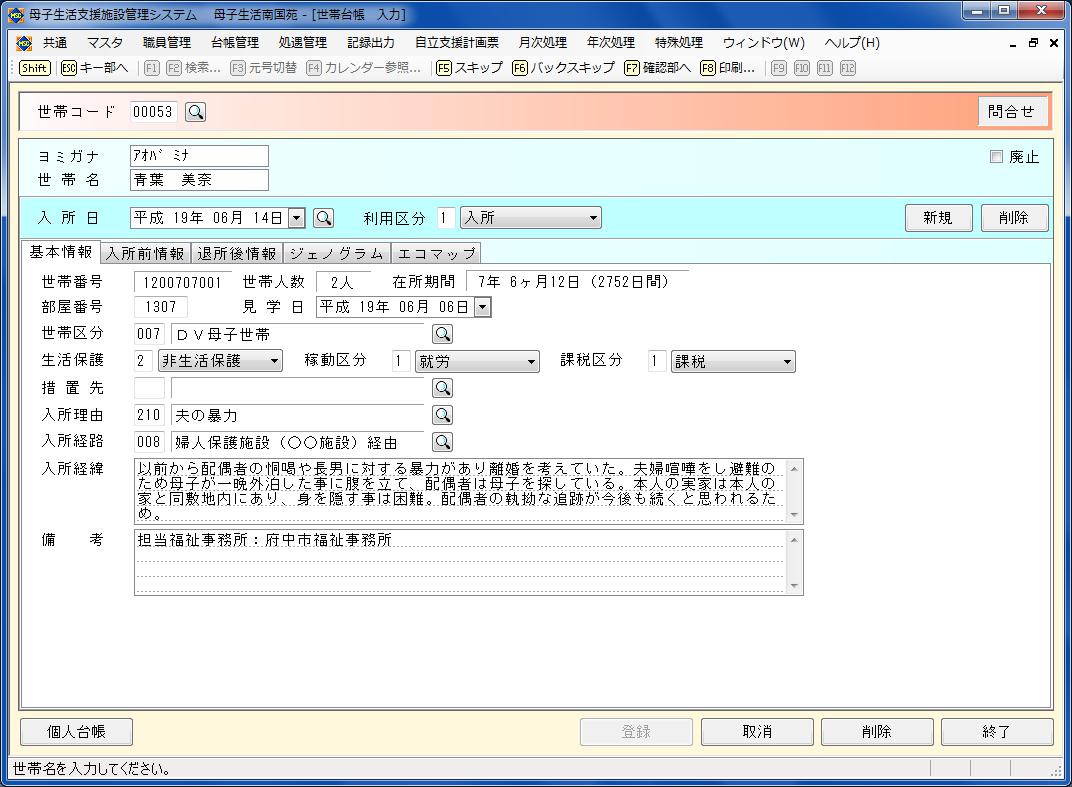Switch to the ジェノグラム tab

(x=336, y=254)
